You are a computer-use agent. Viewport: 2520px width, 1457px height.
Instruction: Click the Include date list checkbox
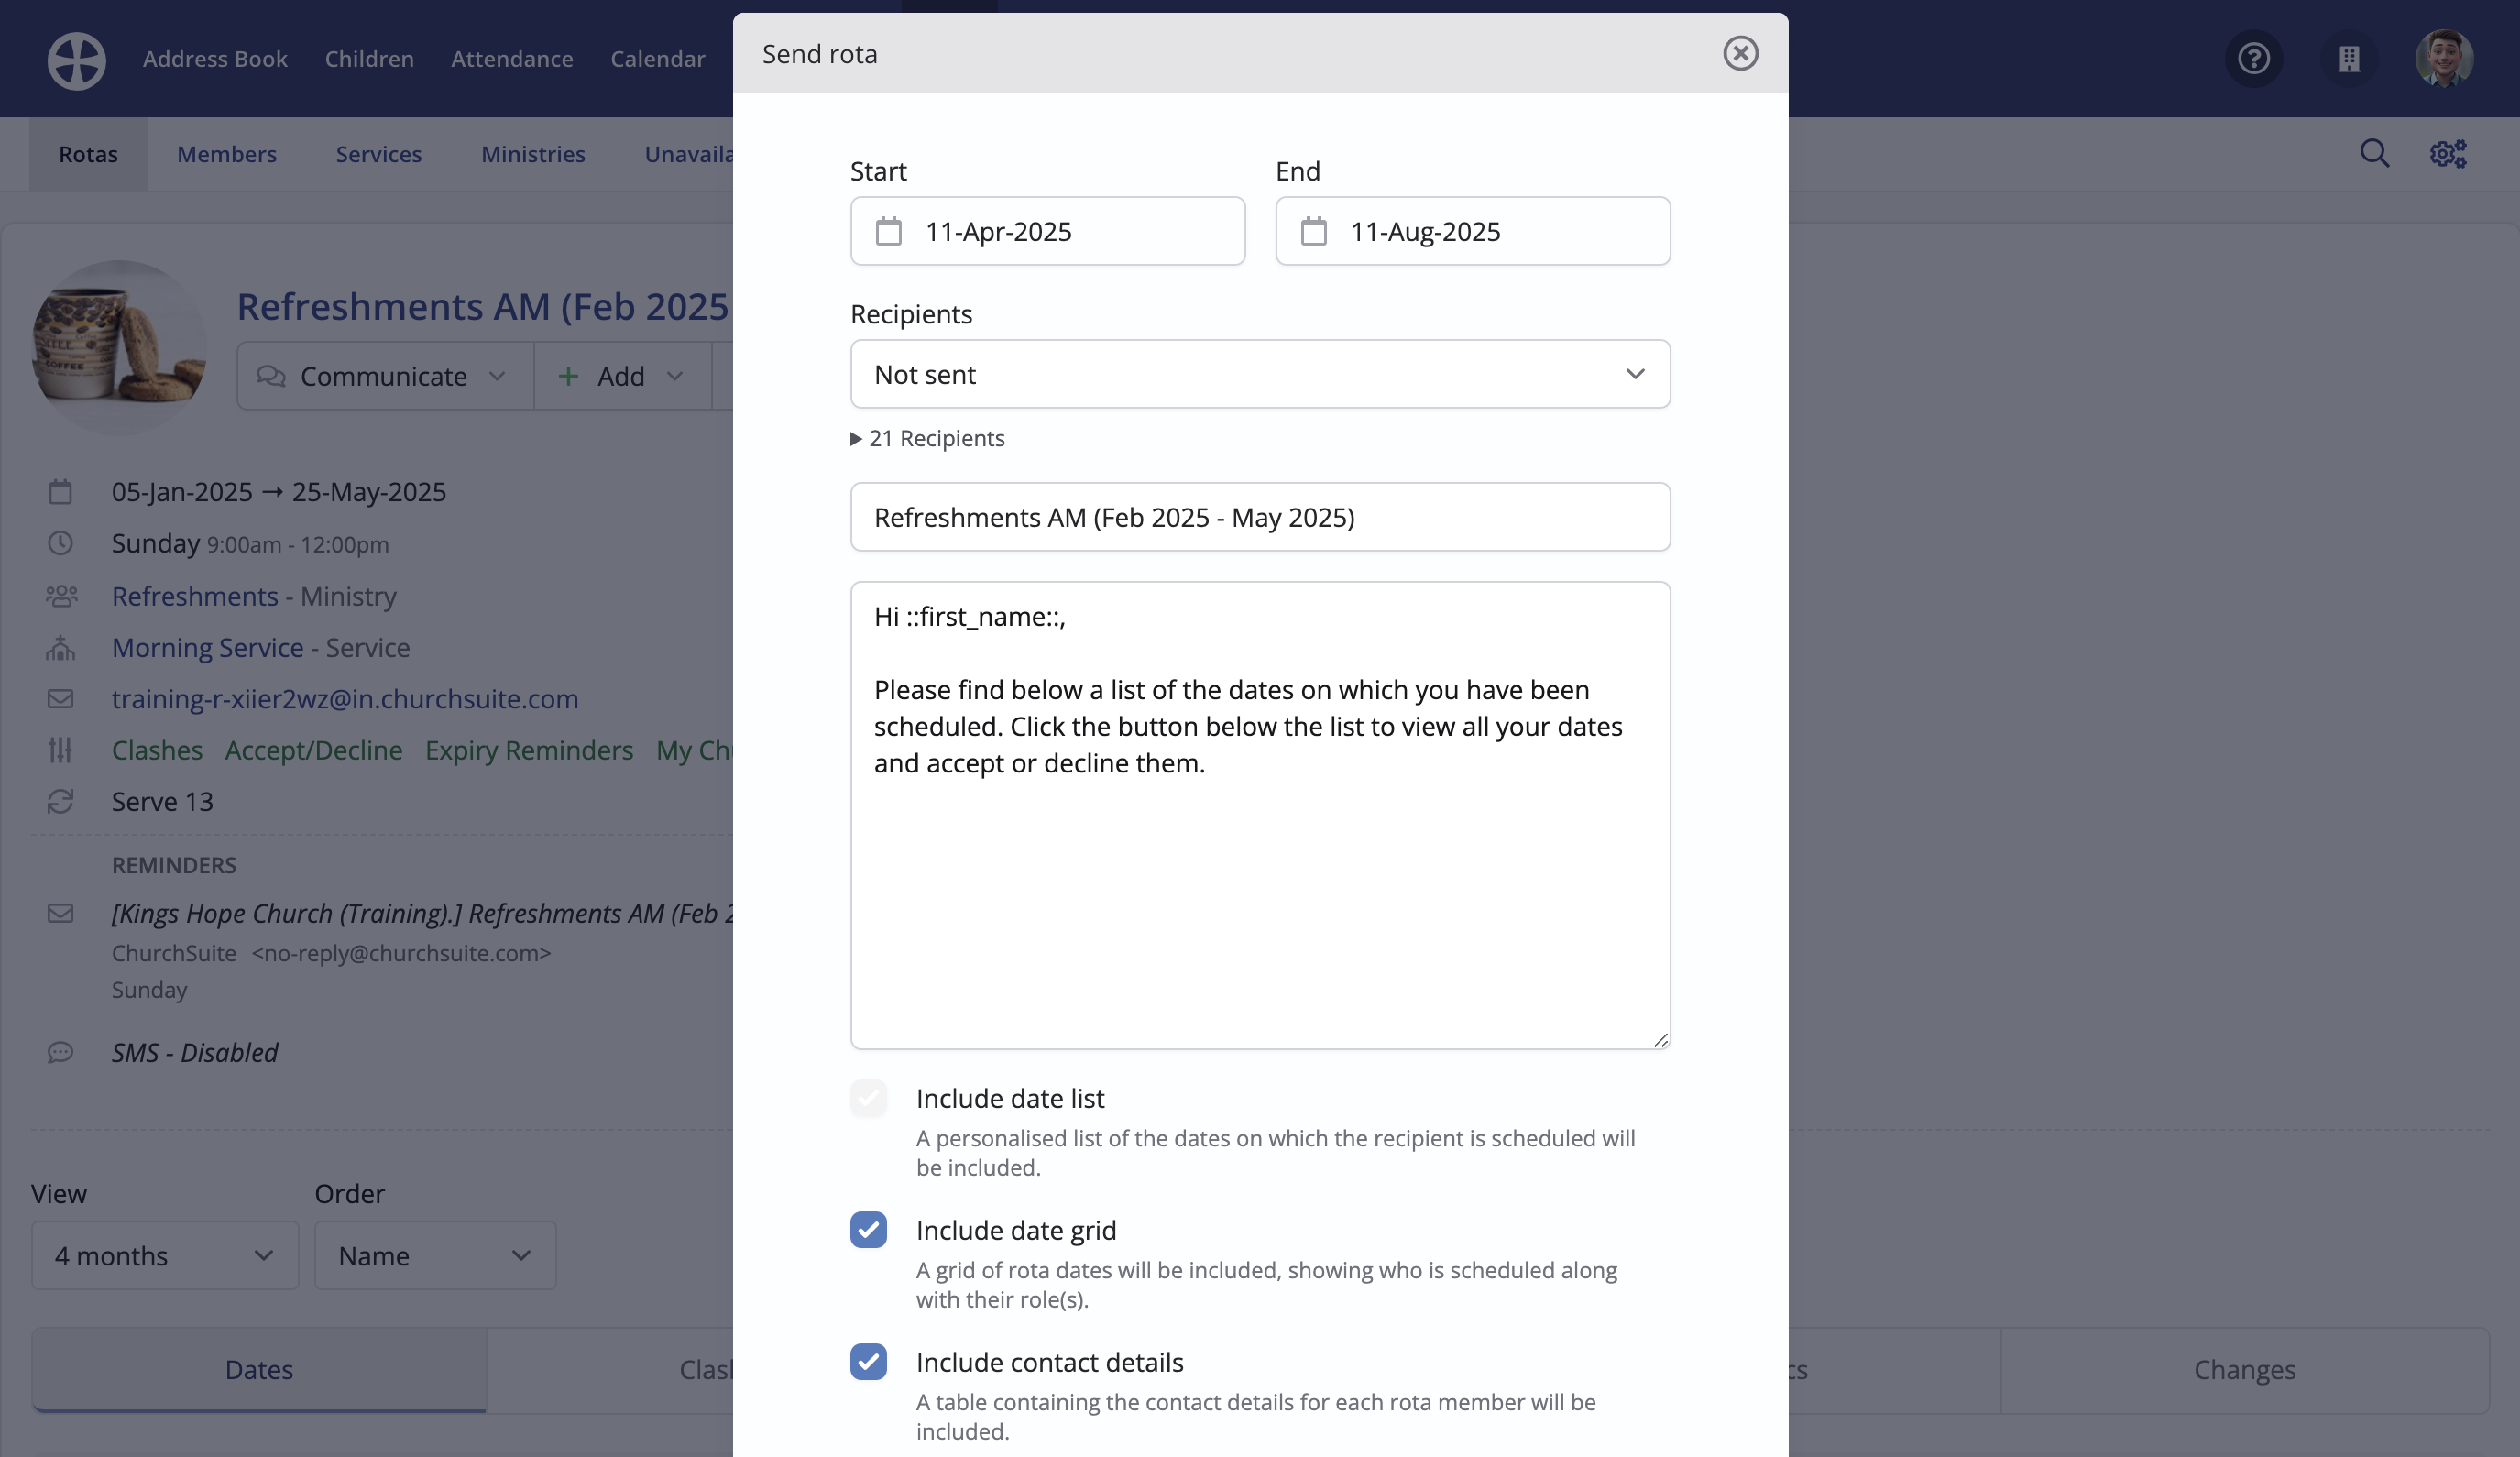pyautogui.click(x=868, y=1098)
